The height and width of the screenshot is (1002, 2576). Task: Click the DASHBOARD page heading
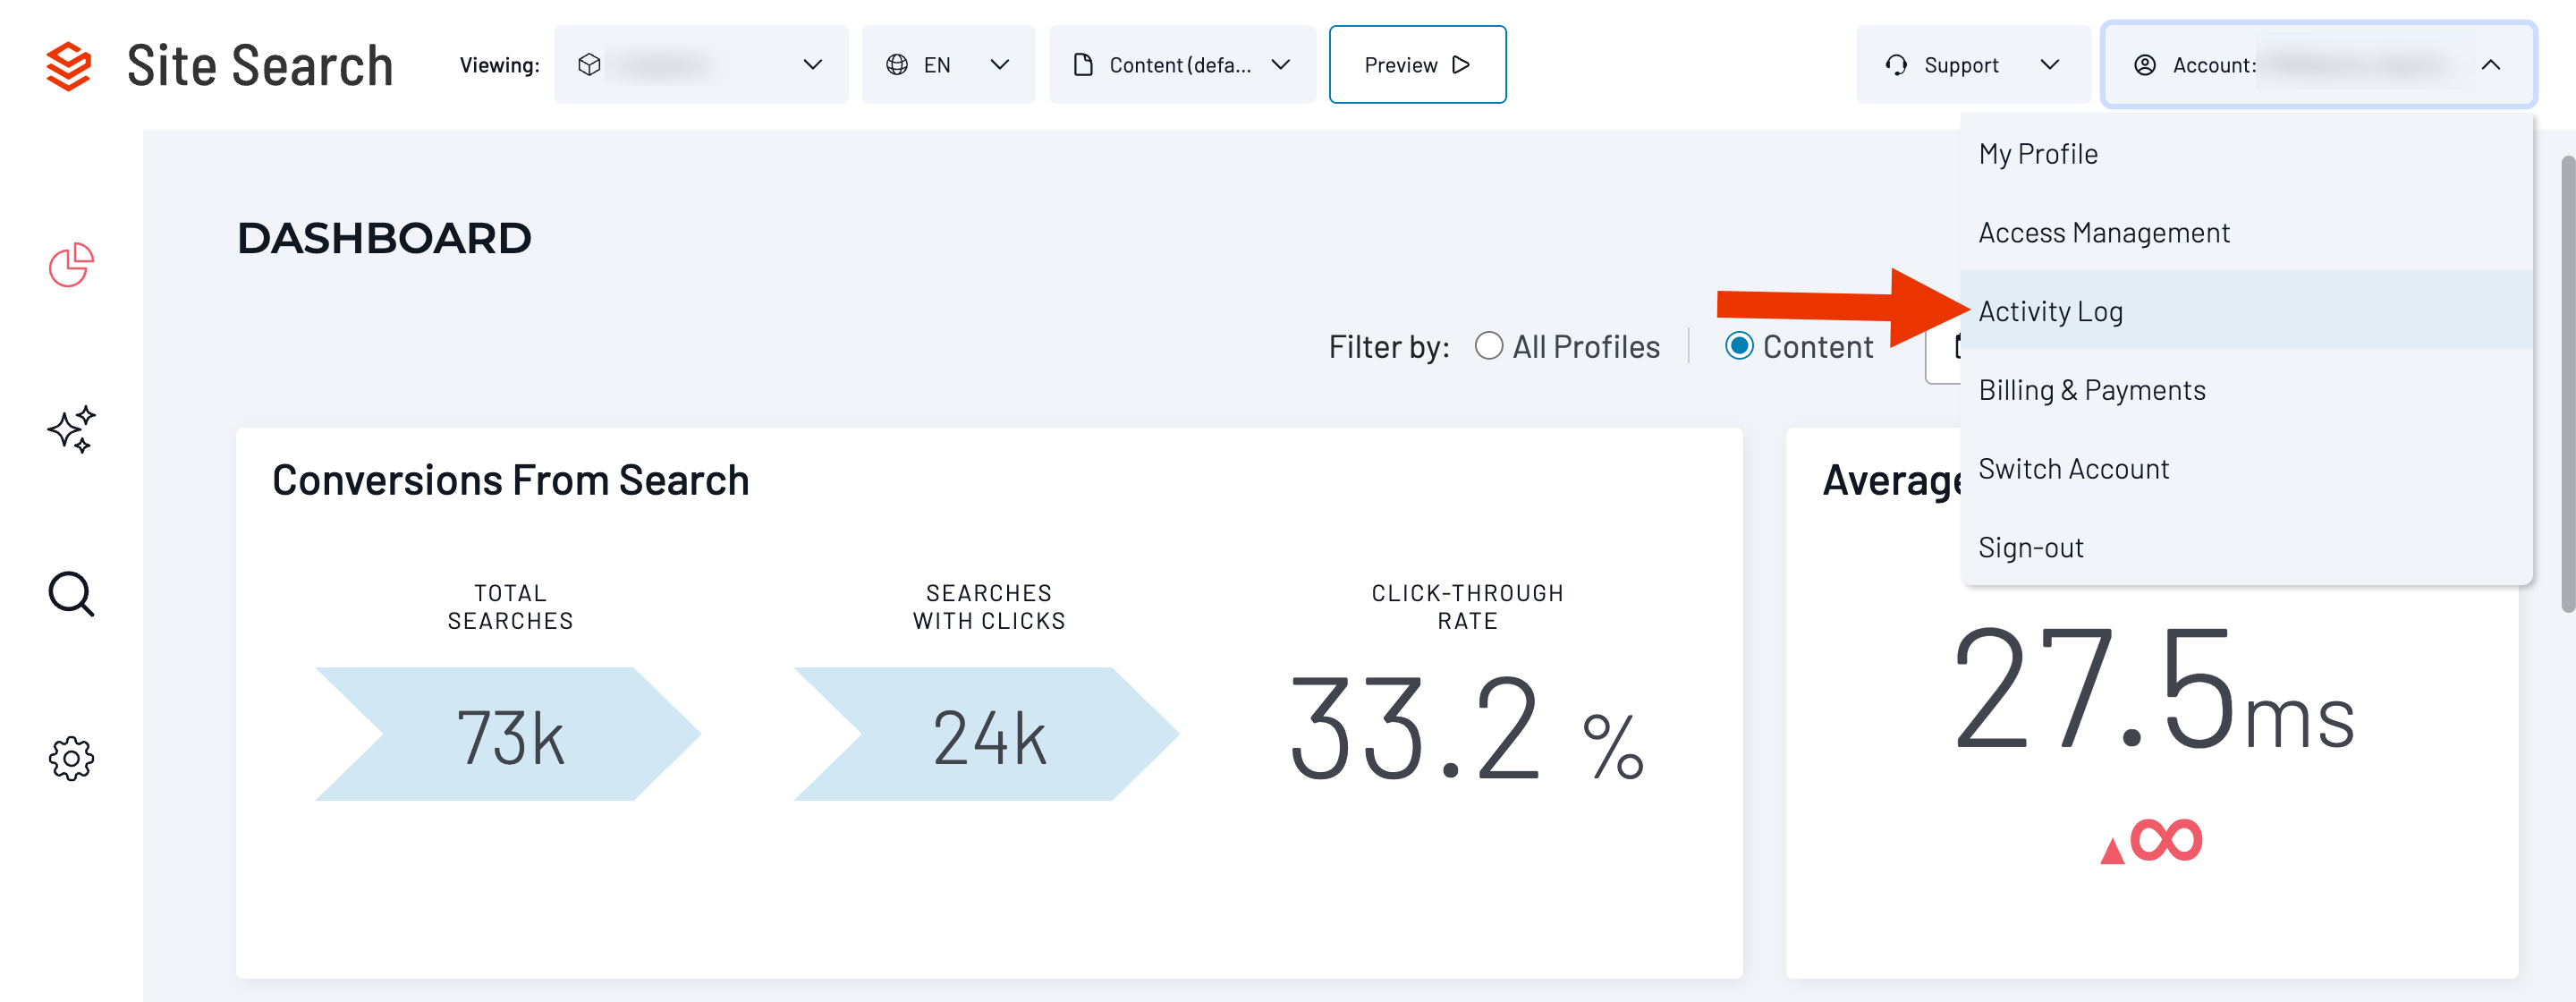(x=384, y=238)
